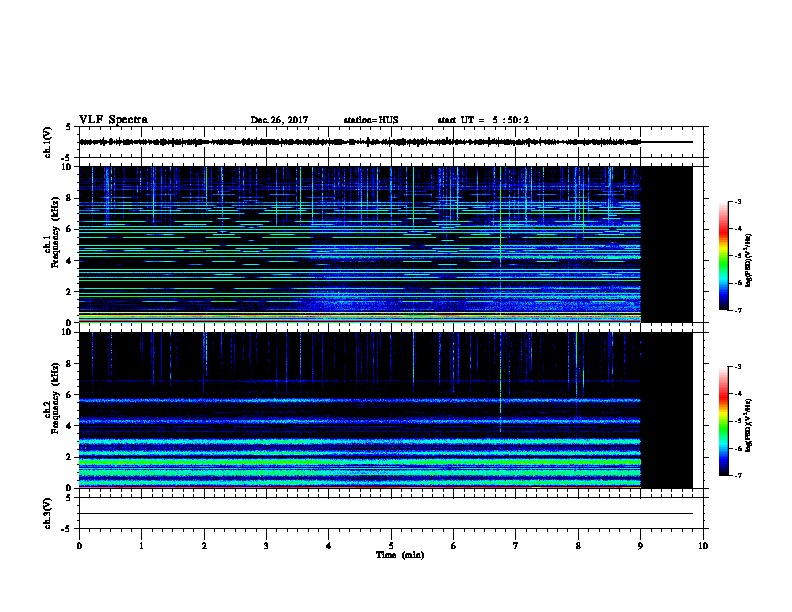
Task: Click time axis tick label "9"
Action: tap(640, 546)
